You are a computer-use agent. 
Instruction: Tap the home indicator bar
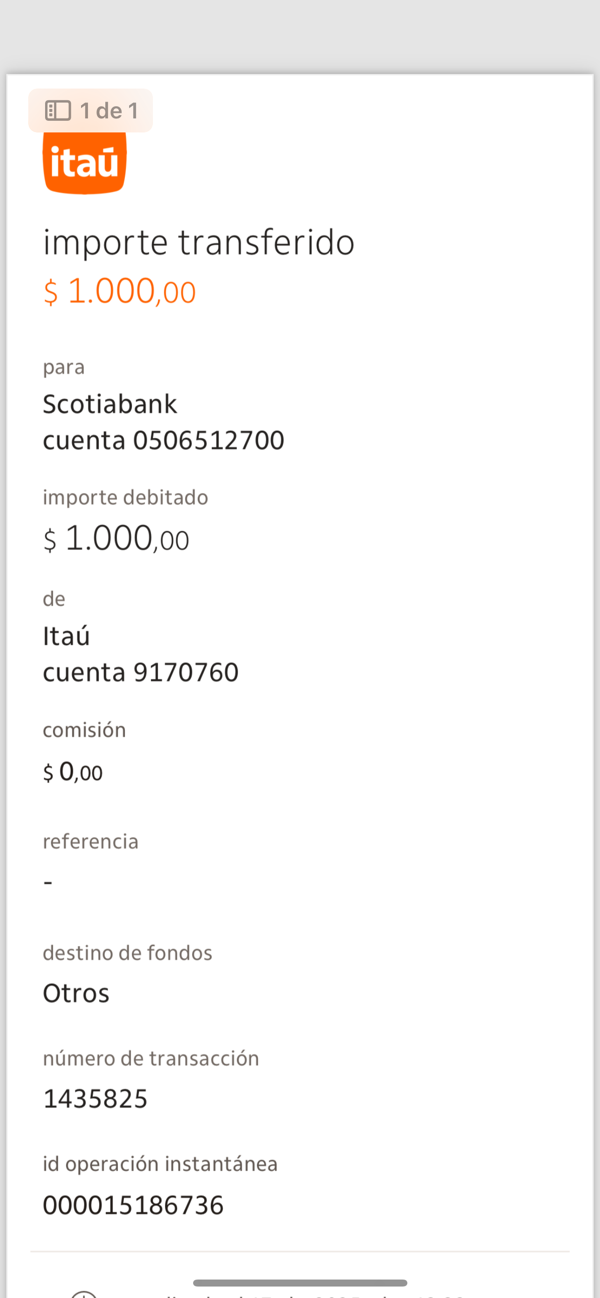tap(300, 1283)
